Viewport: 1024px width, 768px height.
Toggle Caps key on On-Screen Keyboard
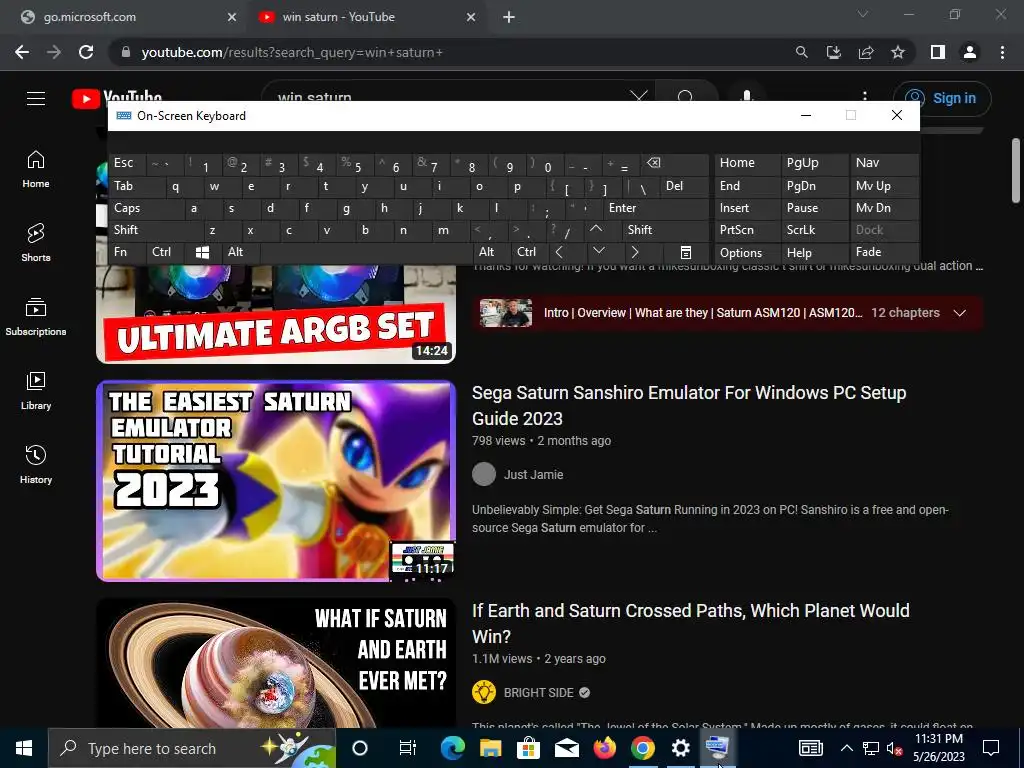[x=147, y=208]
